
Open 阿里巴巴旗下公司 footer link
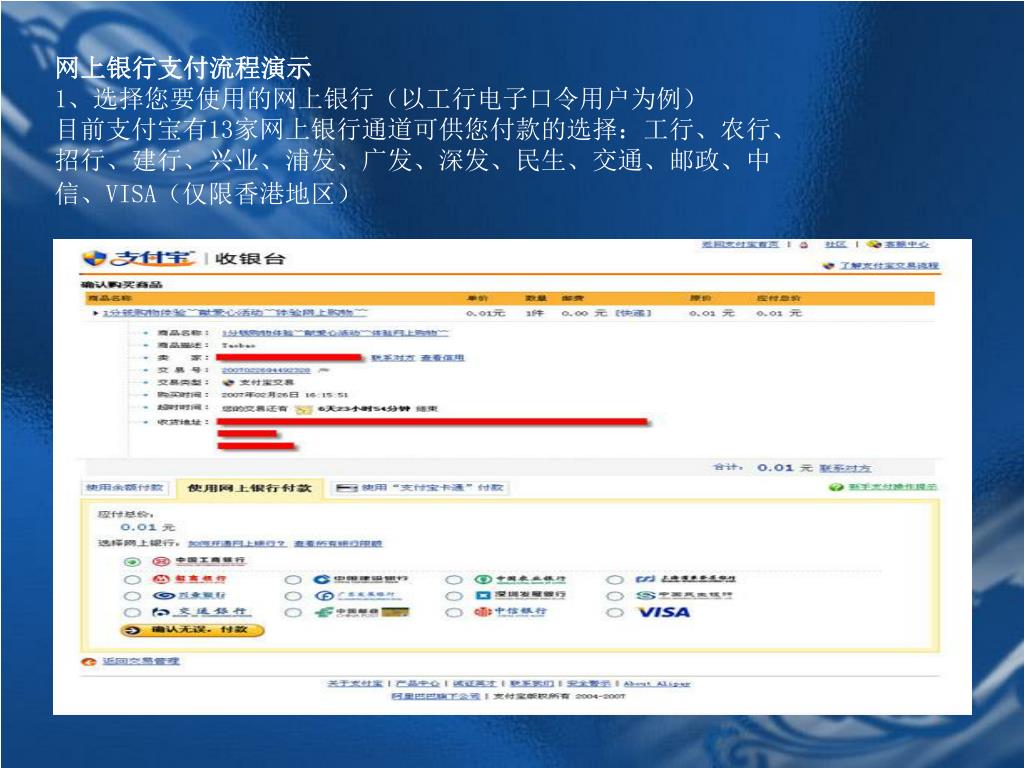pyautogui.click(x=436, y=696)
